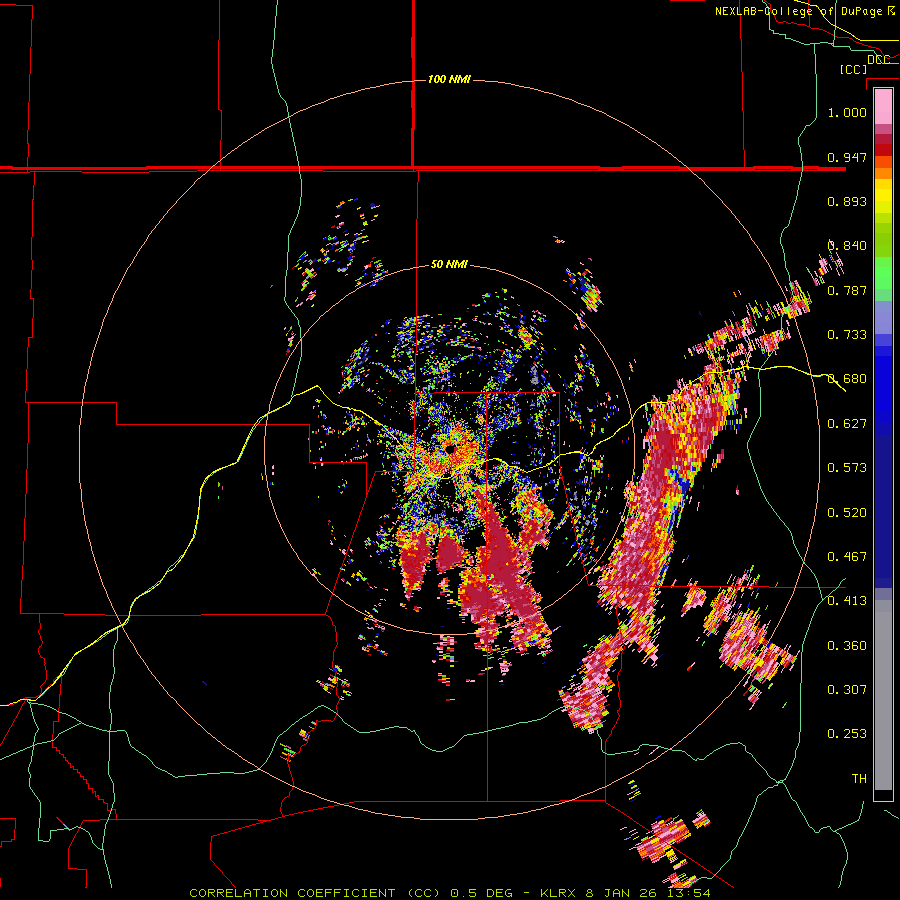Click the 0.467 legend value
This screenshot has height=900, width=900.
847,557
